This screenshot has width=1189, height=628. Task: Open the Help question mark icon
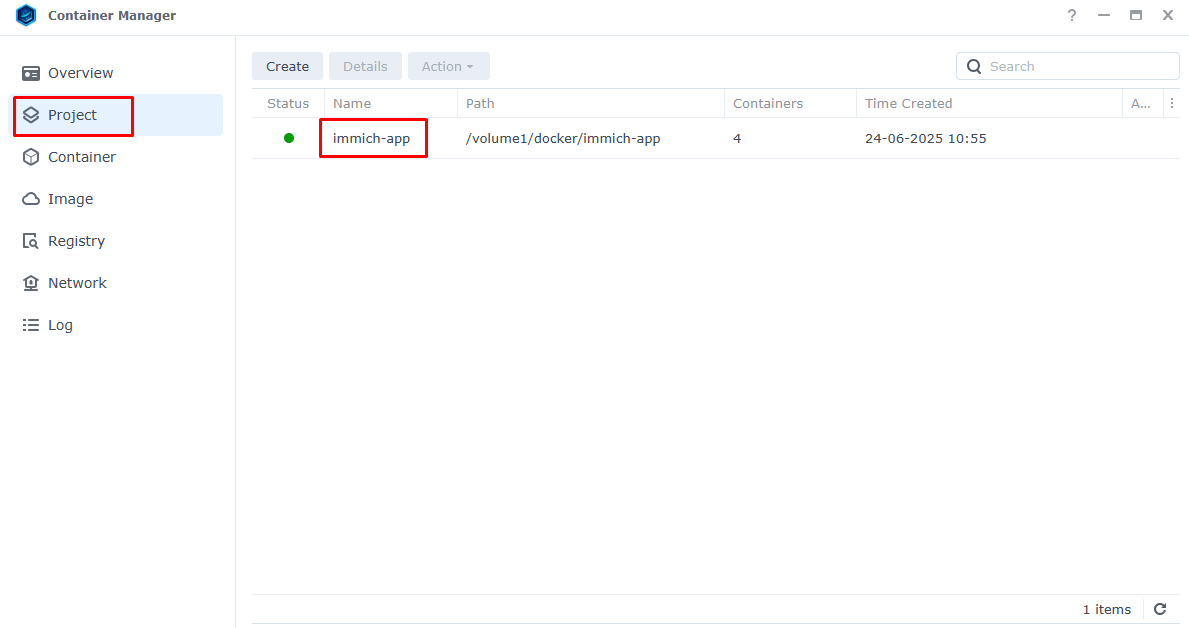tap(1072, 16)
